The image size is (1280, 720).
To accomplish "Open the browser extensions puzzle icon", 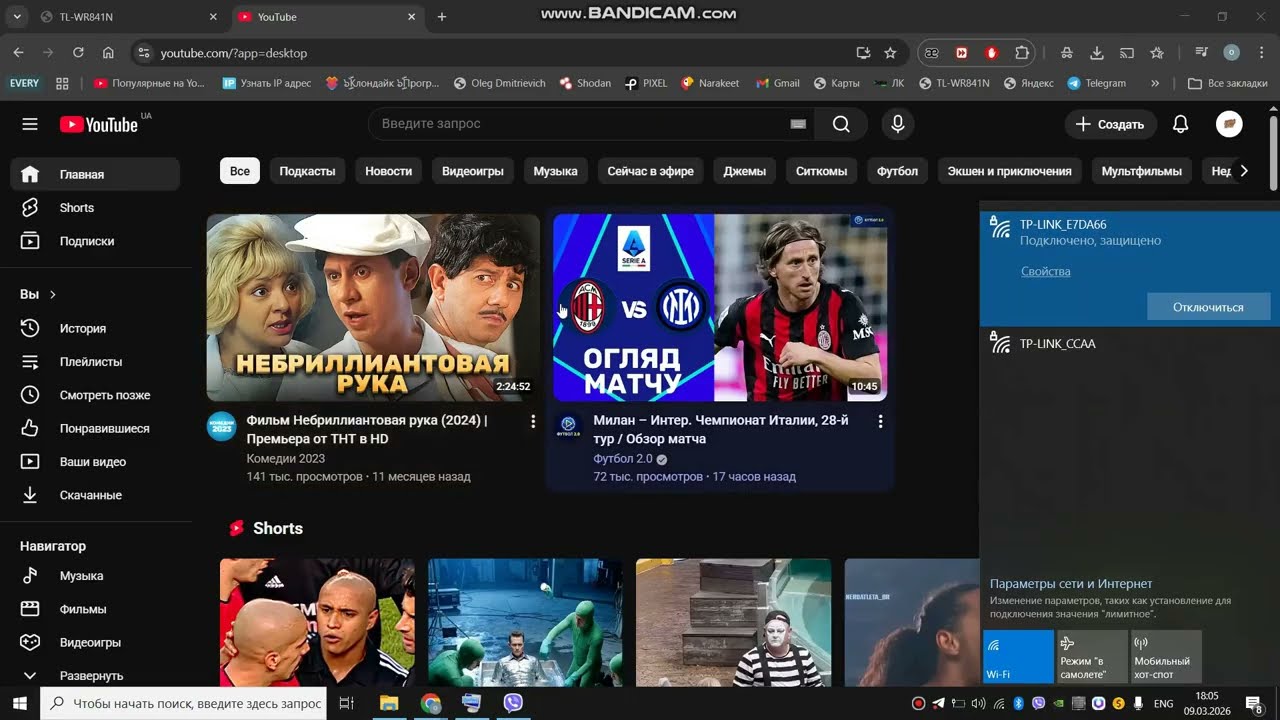I will click(x=1022, y=53).
